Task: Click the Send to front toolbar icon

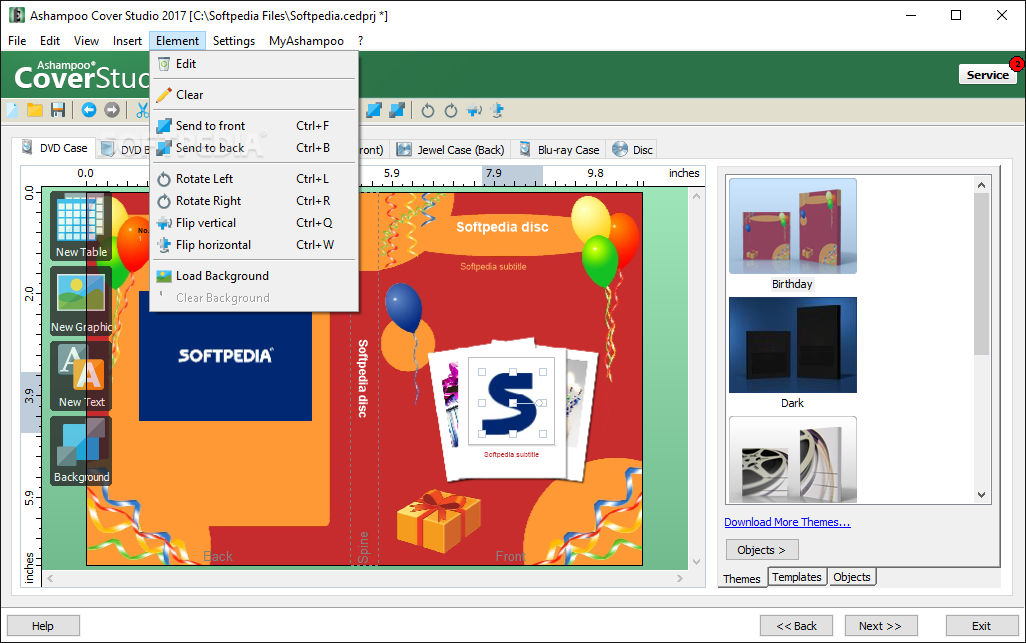Action: (x=374, y=110)
